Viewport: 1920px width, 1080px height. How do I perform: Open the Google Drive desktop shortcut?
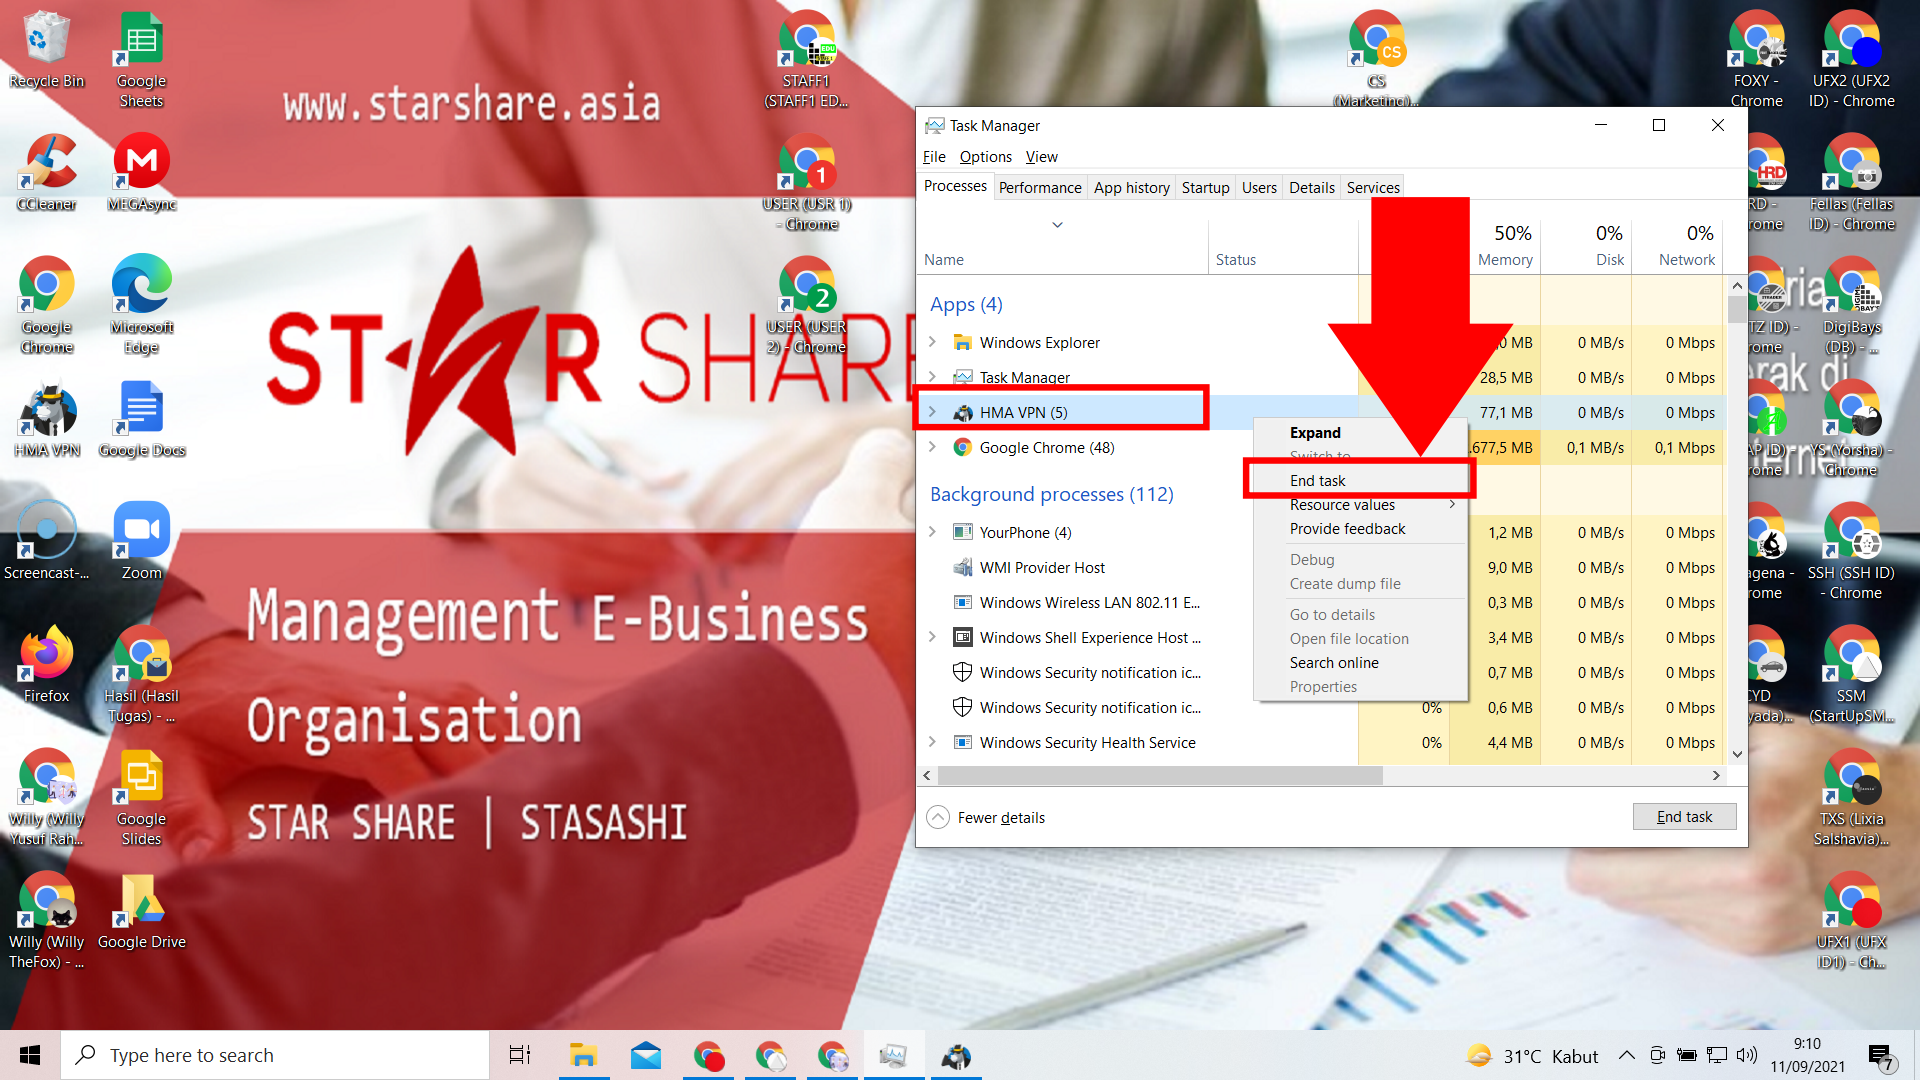141,911
